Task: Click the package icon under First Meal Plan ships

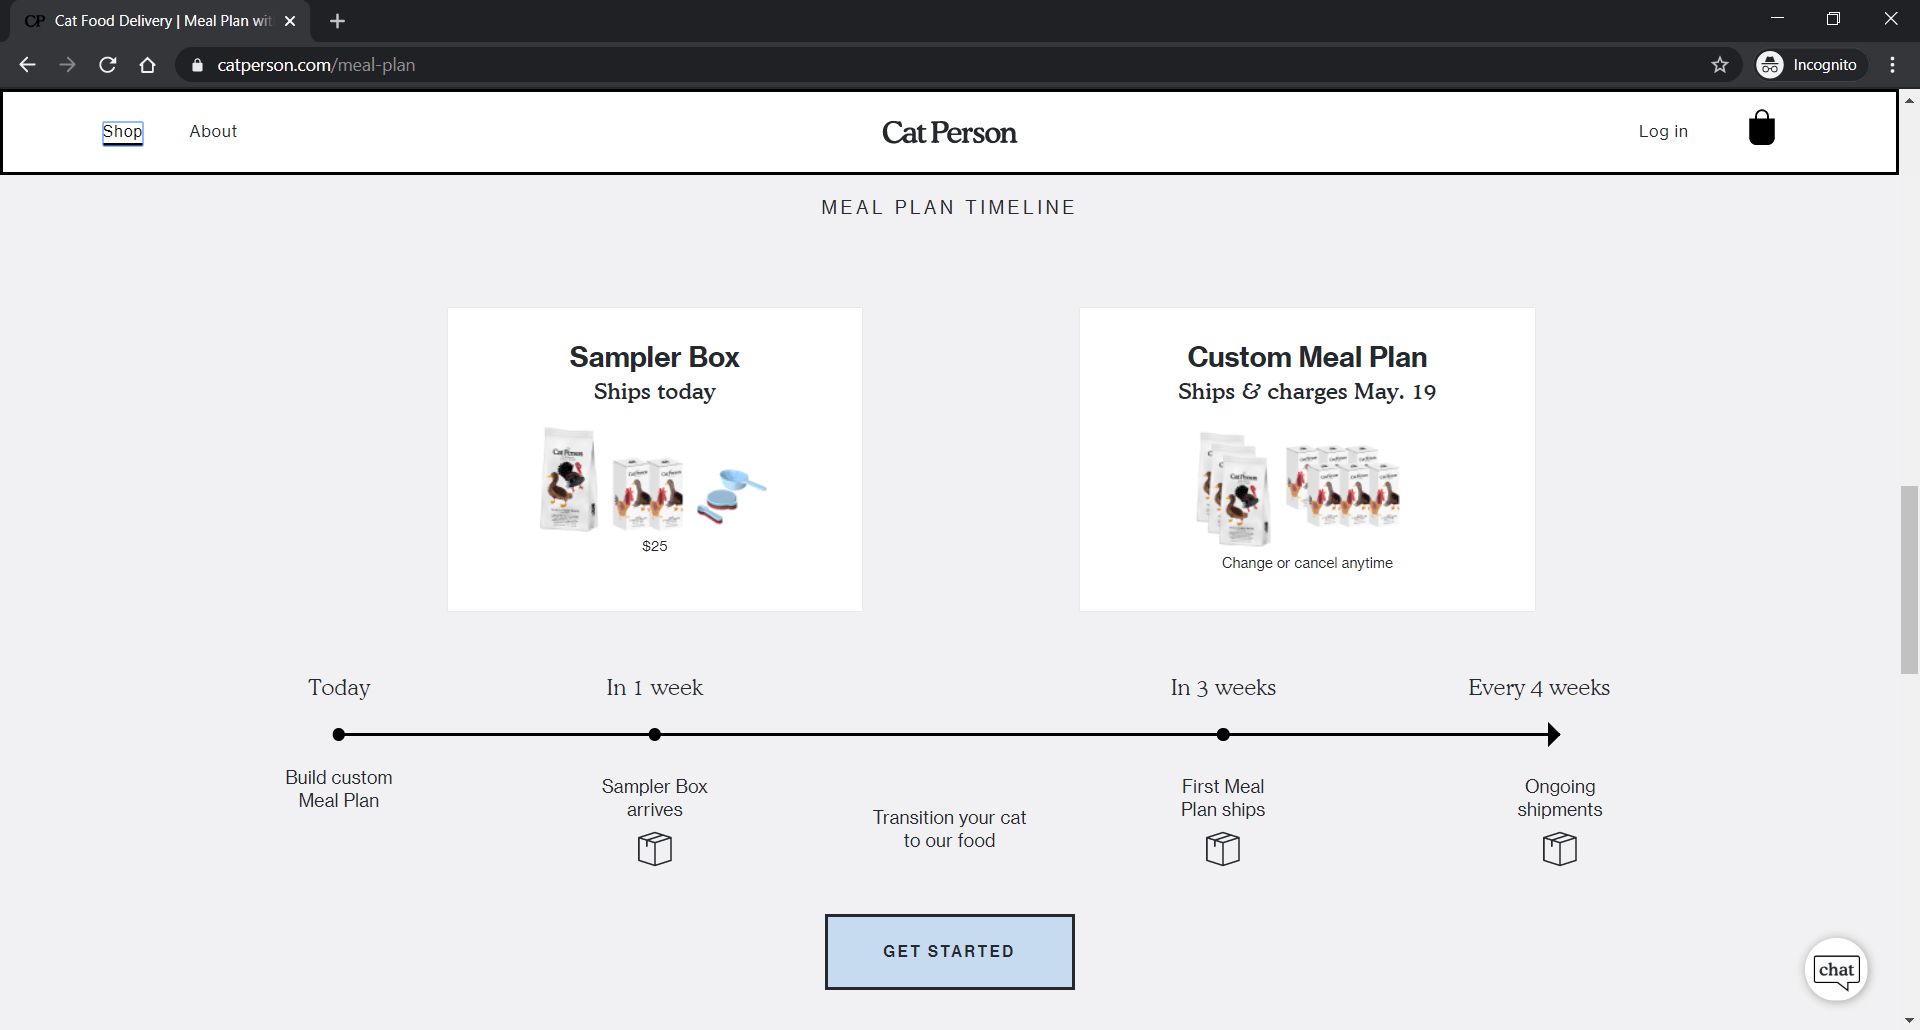Action: (x=1222, y=848)
